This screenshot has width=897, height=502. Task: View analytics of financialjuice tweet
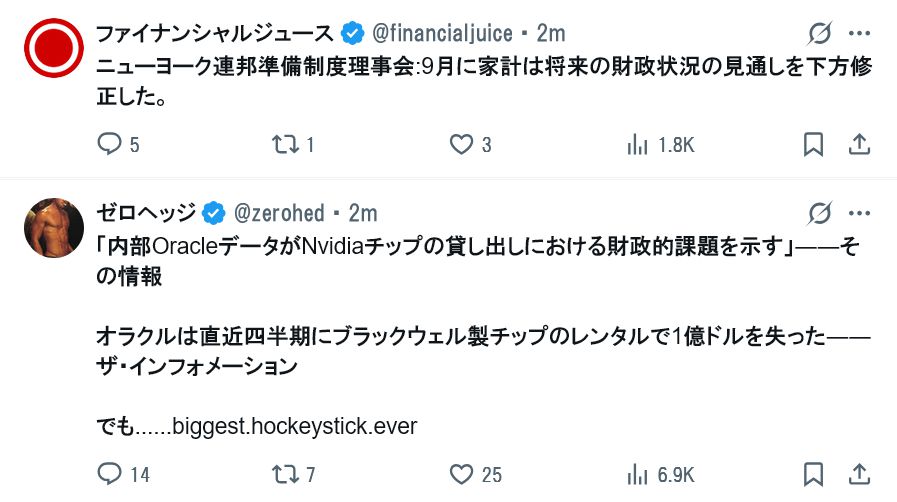[x=637, y=145]
